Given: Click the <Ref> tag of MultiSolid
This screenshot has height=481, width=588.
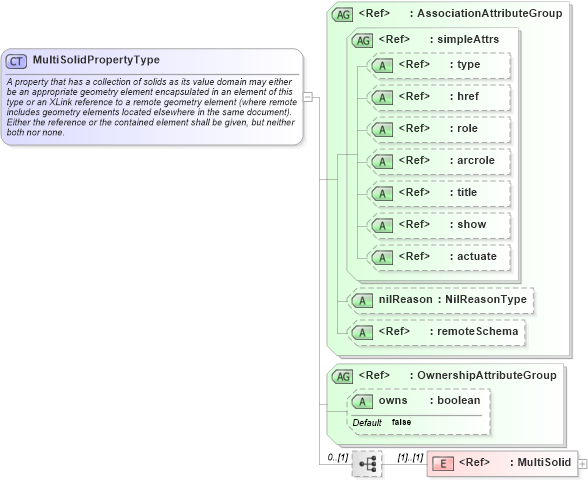Looking at the screenshot, I should coord(474,462).
